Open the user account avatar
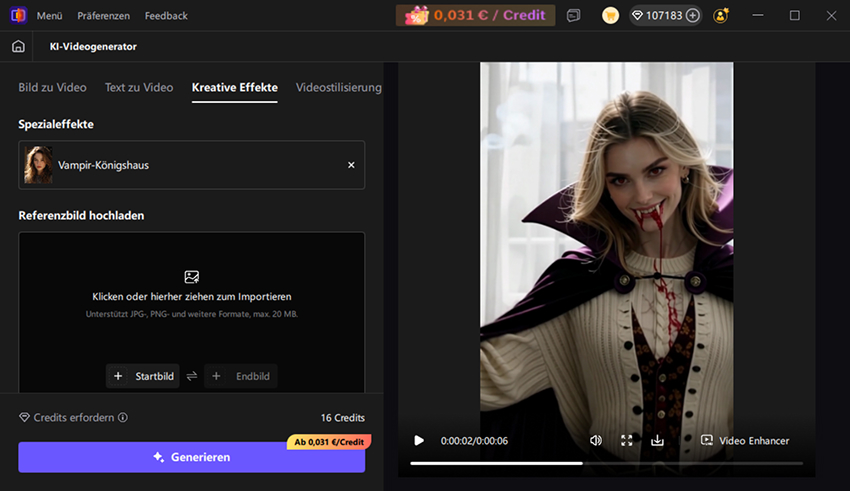 coord(721,16)
